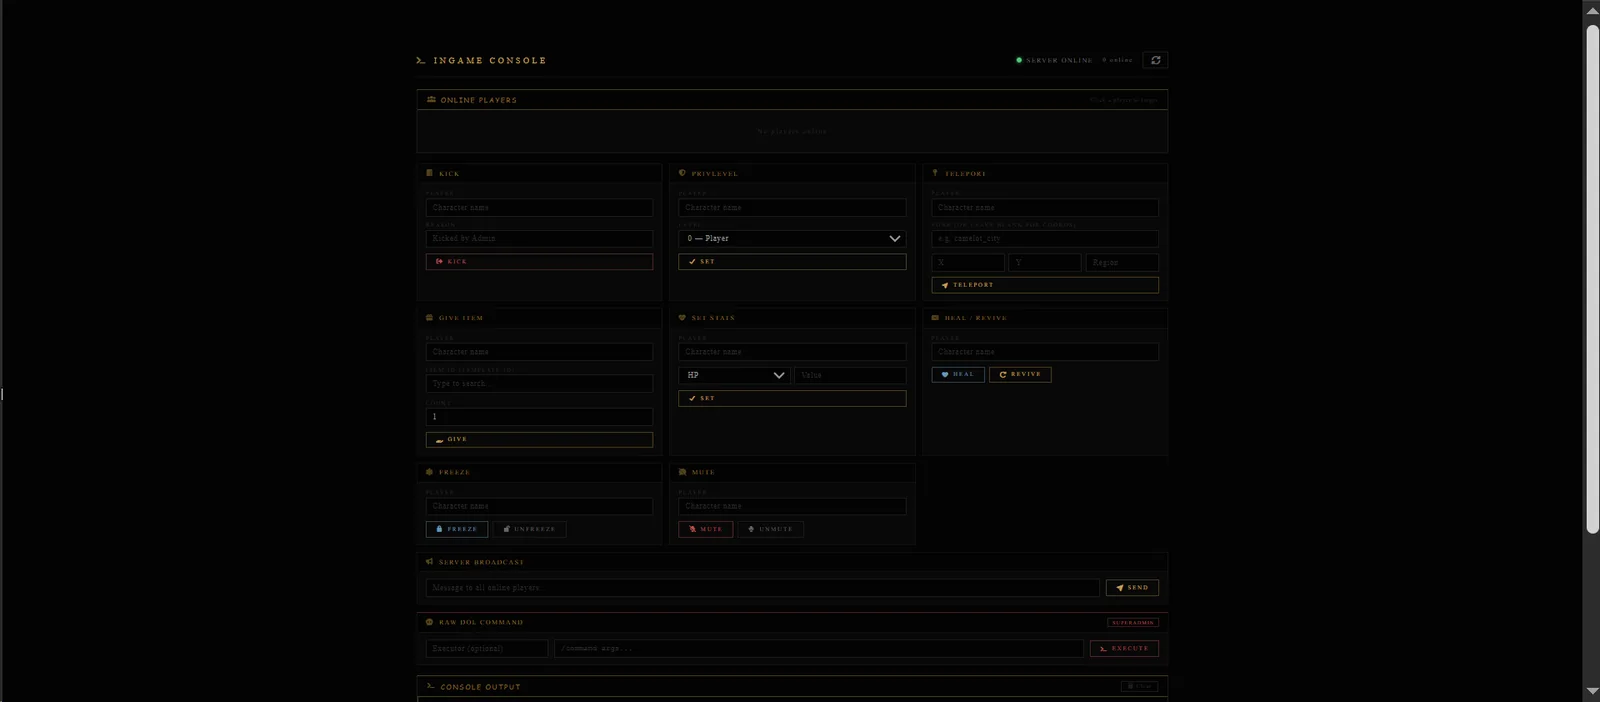This screenshot has height=702, width=1600.
Task: Click the terminal icon beside Ingame Console title
Action: coord(421,60)
